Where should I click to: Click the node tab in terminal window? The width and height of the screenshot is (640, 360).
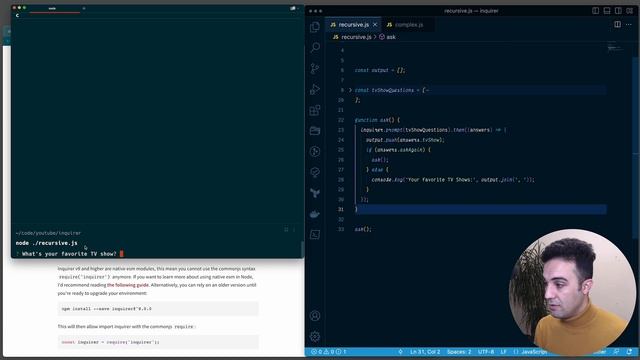[x=52, y=8]
